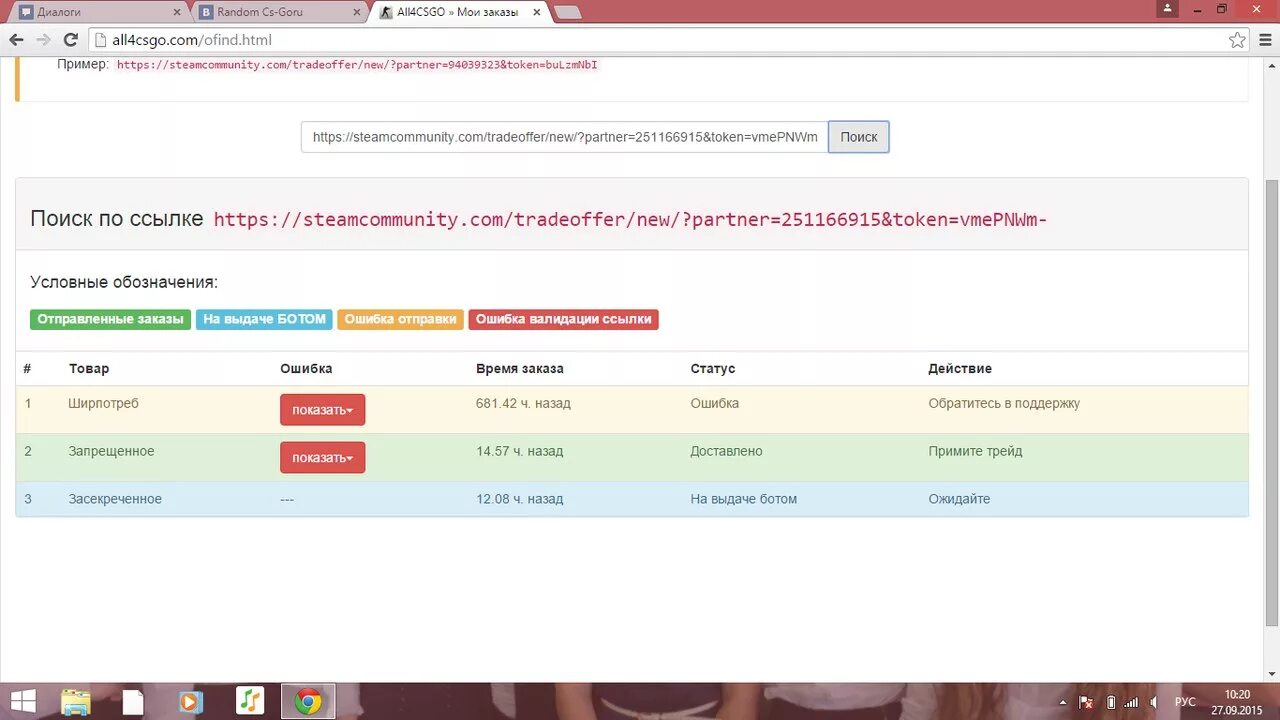Open the blank document icon in the taskbar

[133, 701]
